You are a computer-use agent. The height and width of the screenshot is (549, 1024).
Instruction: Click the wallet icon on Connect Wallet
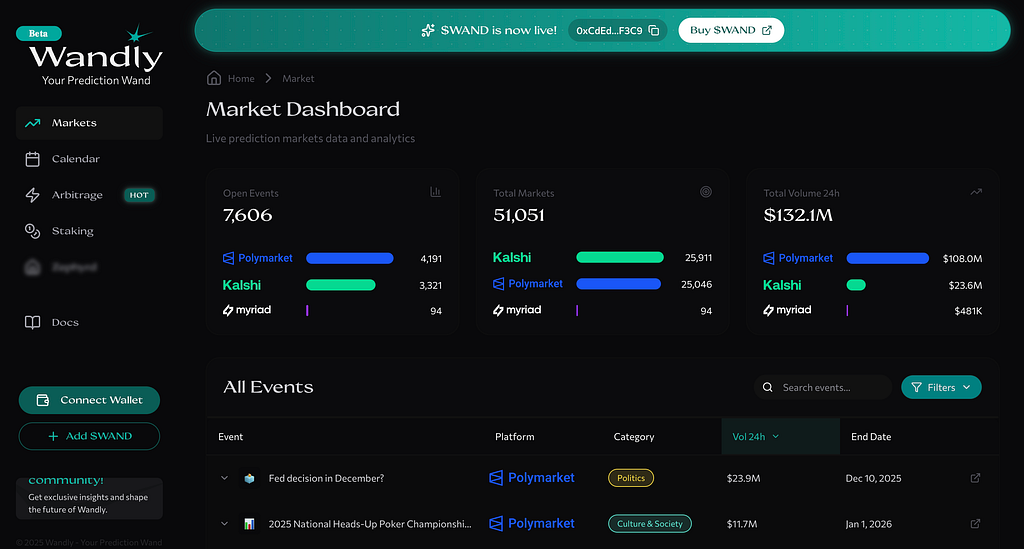42,400
